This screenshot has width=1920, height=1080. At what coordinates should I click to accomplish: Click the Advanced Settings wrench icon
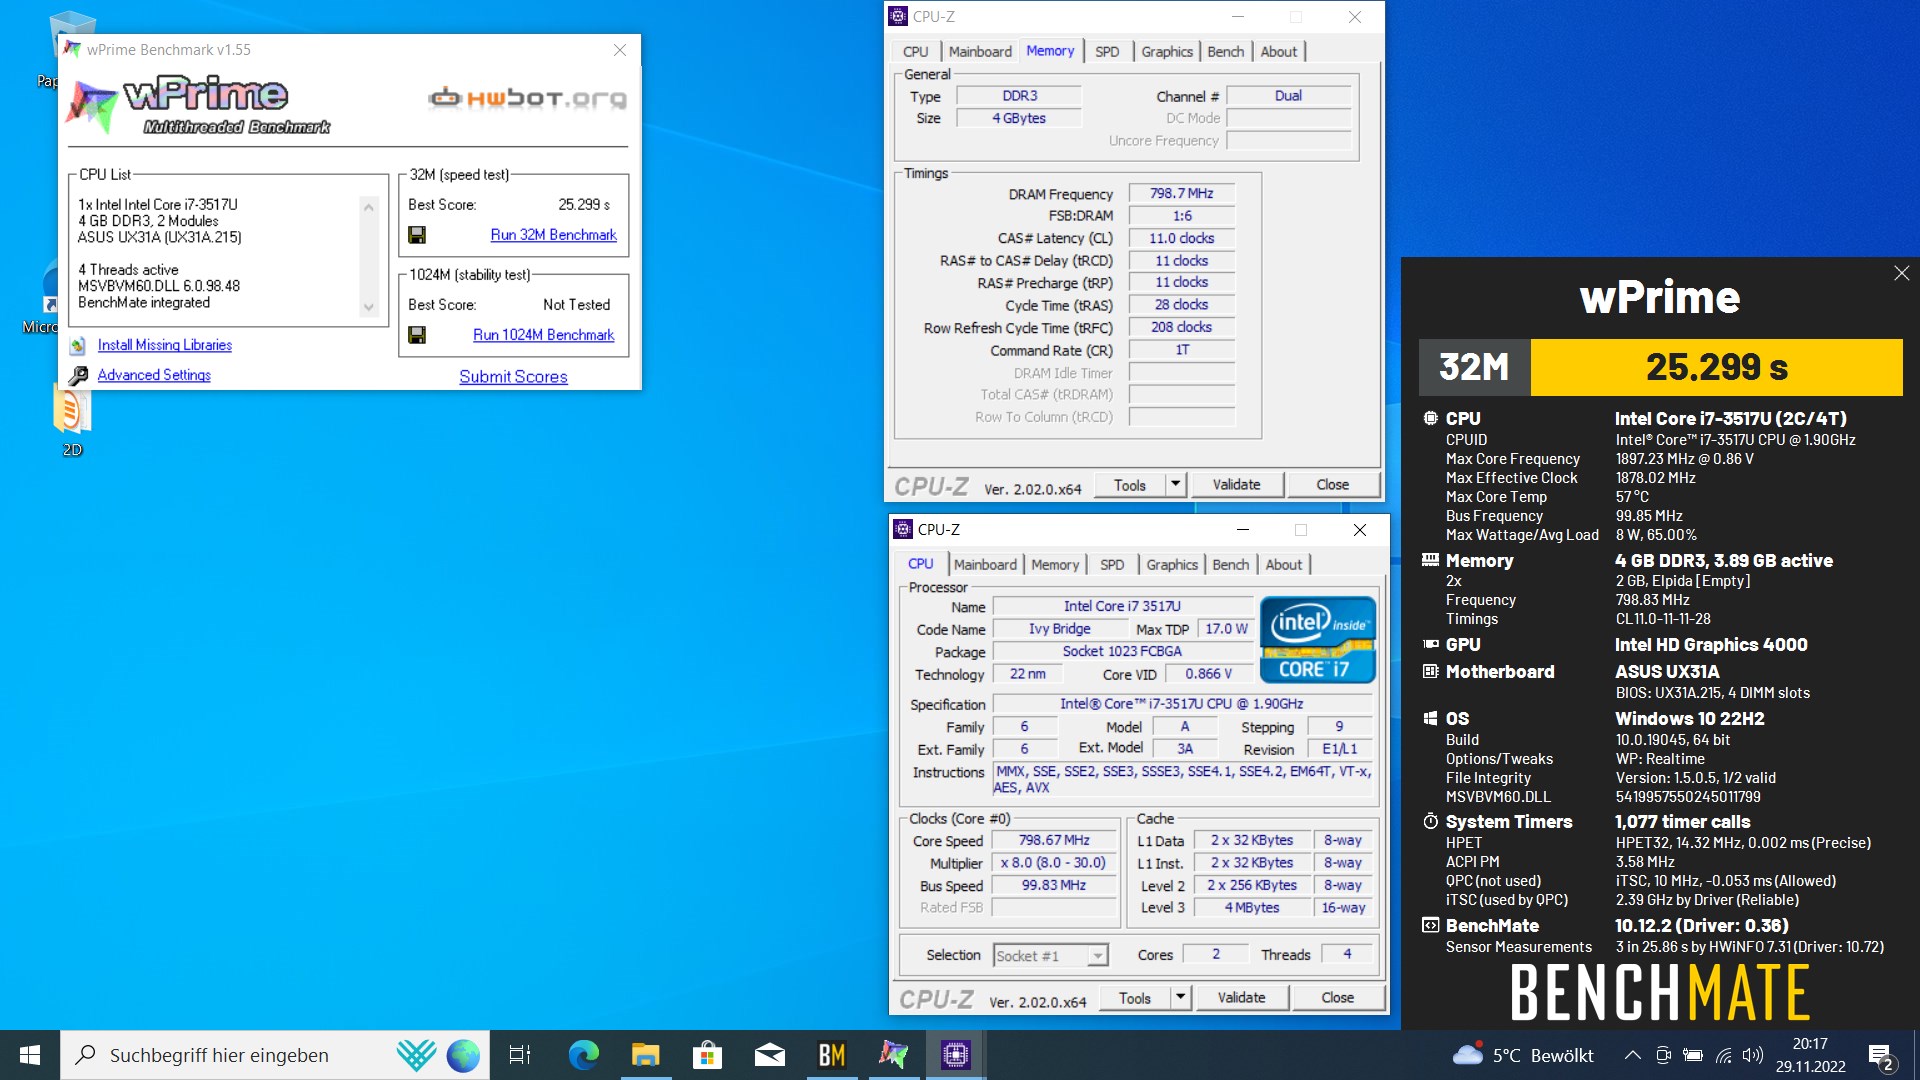click(x=78, y=376)
